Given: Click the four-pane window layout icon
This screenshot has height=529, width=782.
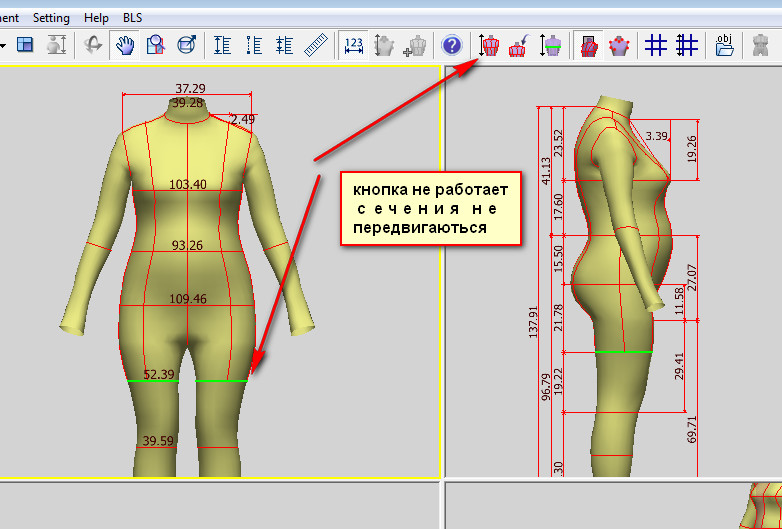Looking at the screenshot, I should (26, 45).
